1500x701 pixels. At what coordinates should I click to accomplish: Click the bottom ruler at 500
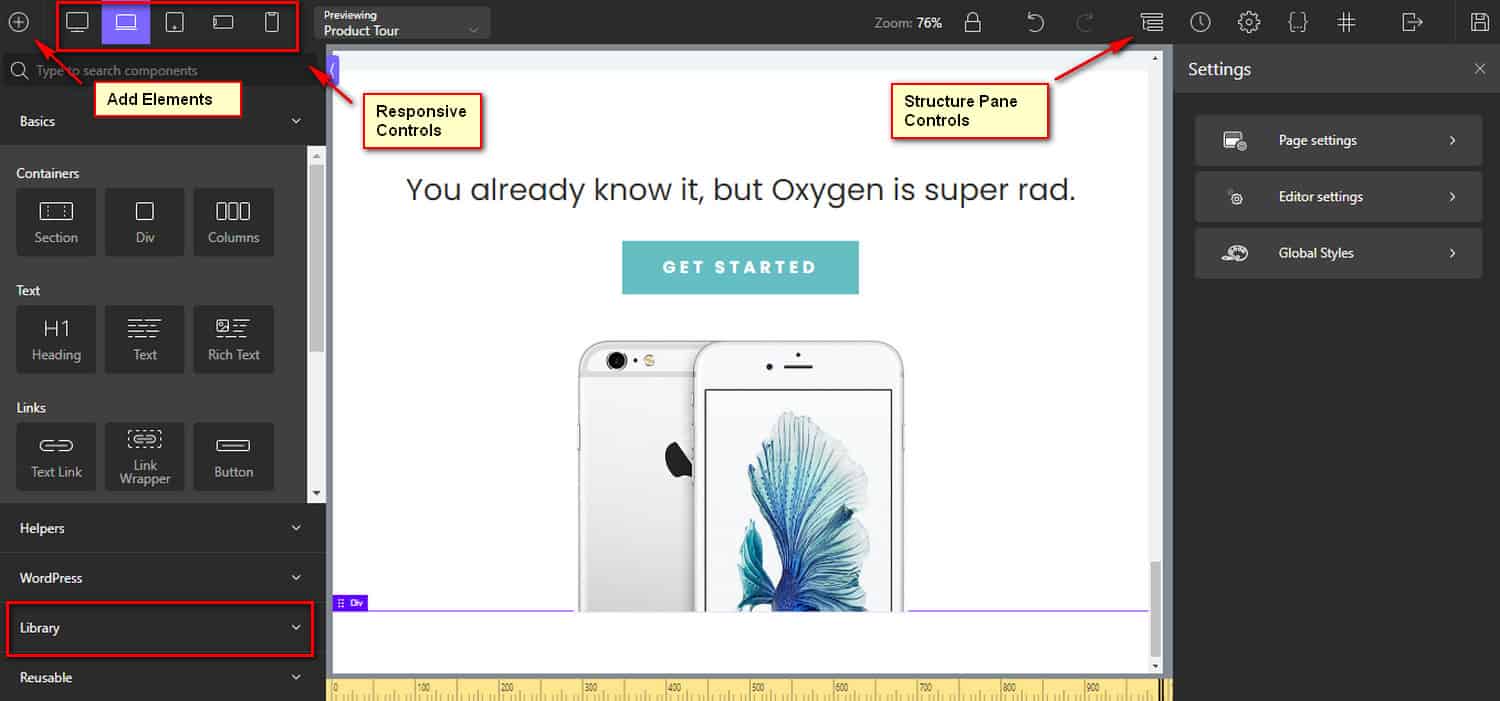[x=756, y=690]
